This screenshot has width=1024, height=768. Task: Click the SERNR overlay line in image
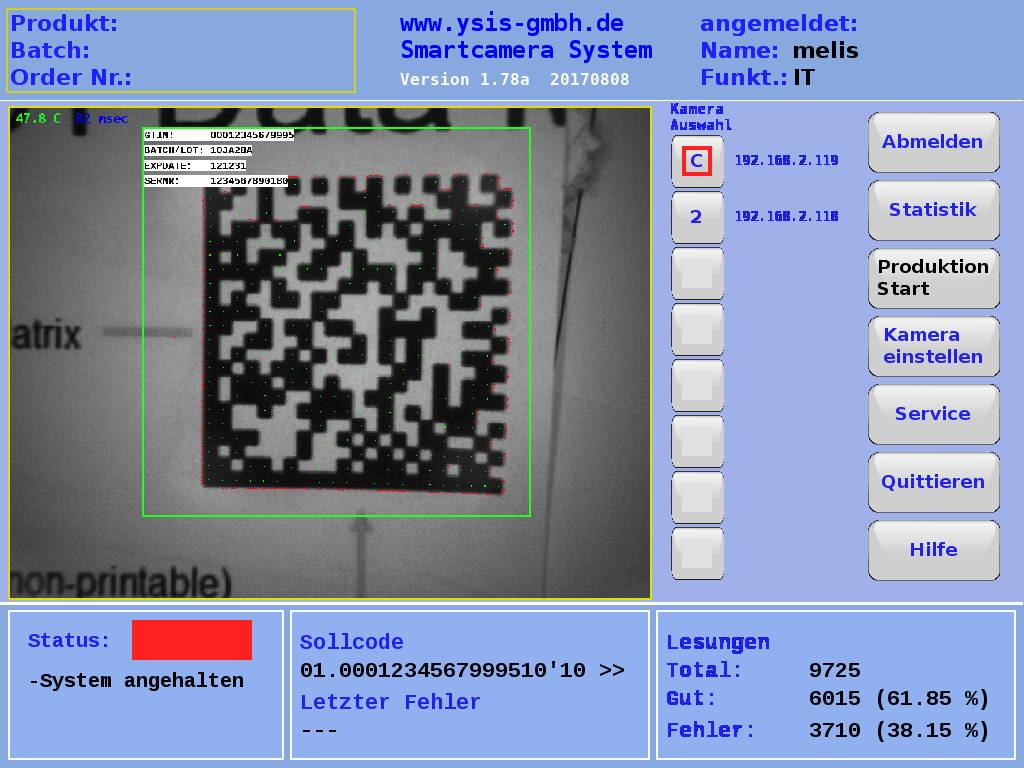pos(216,181)
